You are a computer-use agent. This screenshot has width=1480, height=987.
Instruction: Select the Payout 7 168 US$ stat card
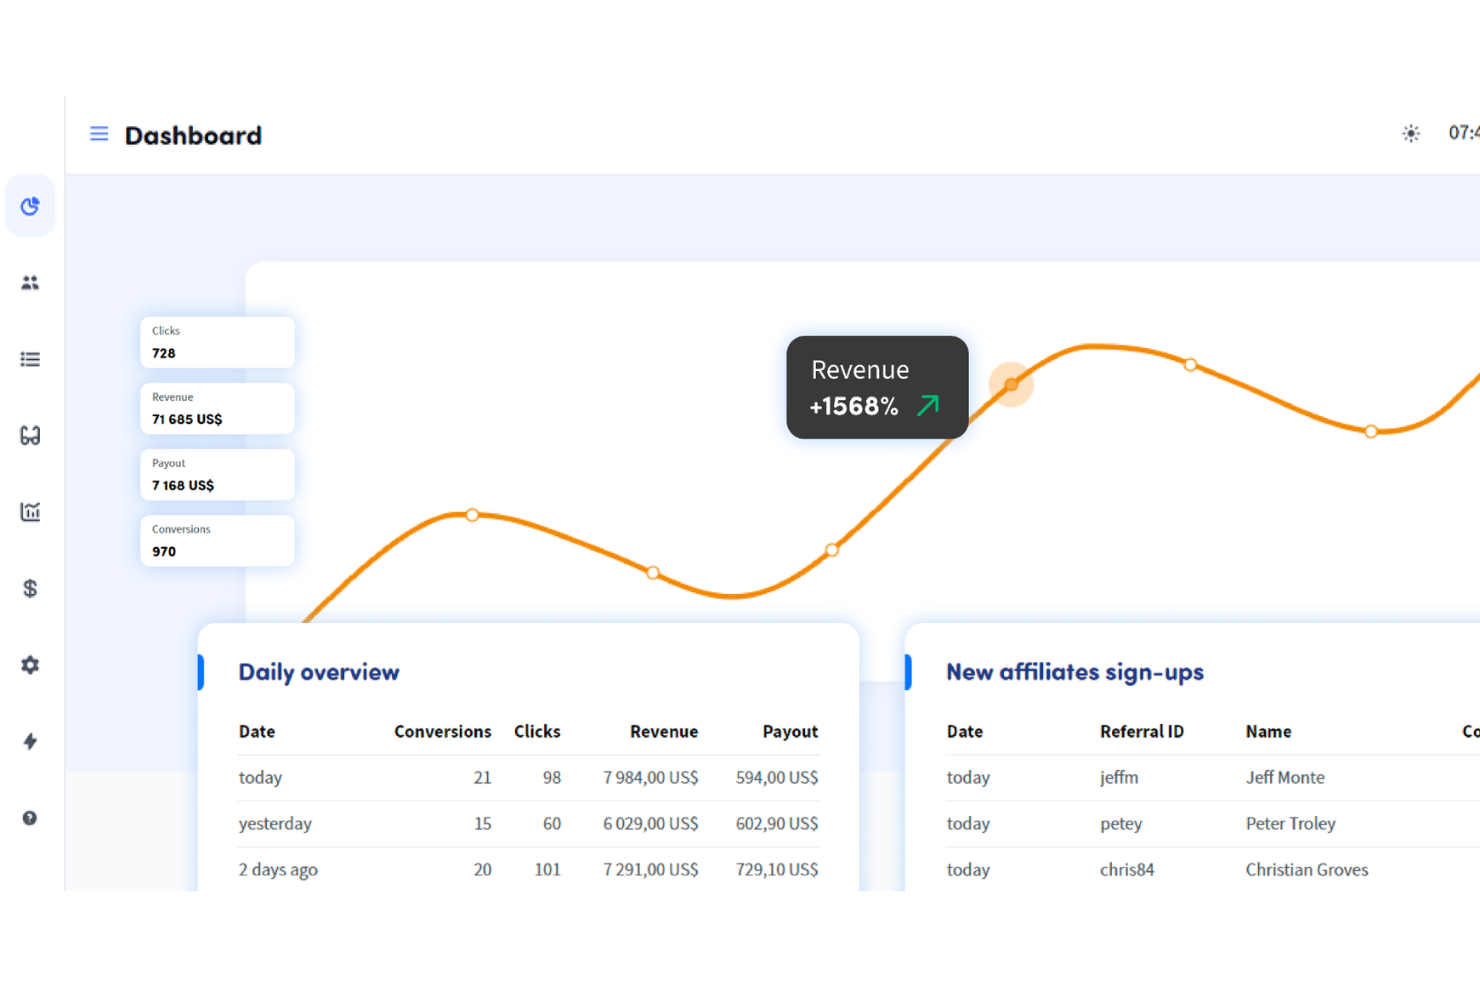point(217,474)
